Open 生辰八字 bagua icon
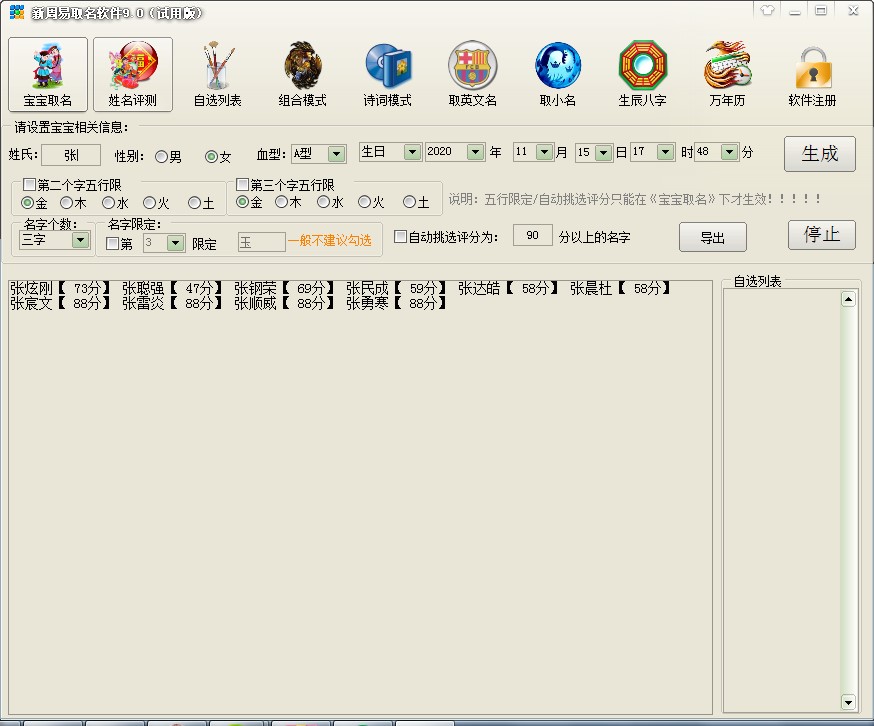 coord(642,74)
